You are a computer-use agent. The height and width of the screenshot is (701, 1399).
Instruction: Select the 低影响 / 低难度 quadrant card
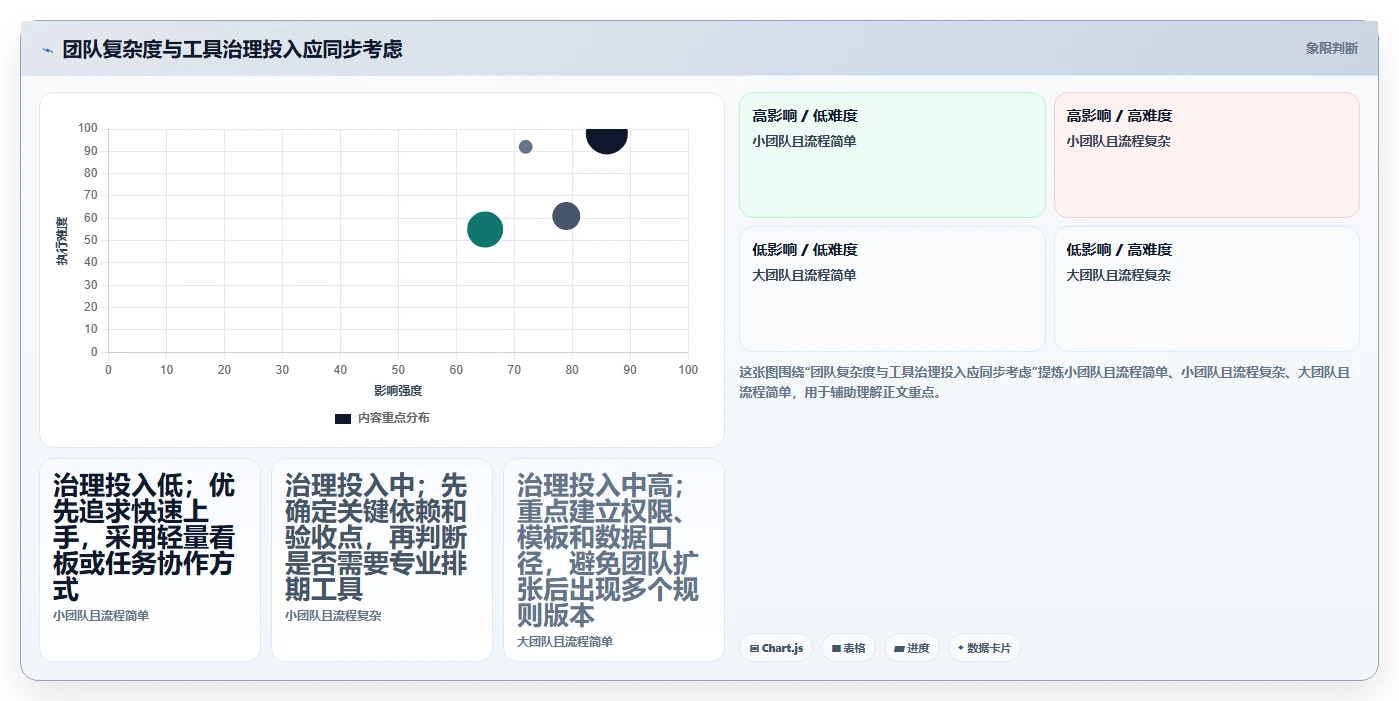tap(892, 289)
